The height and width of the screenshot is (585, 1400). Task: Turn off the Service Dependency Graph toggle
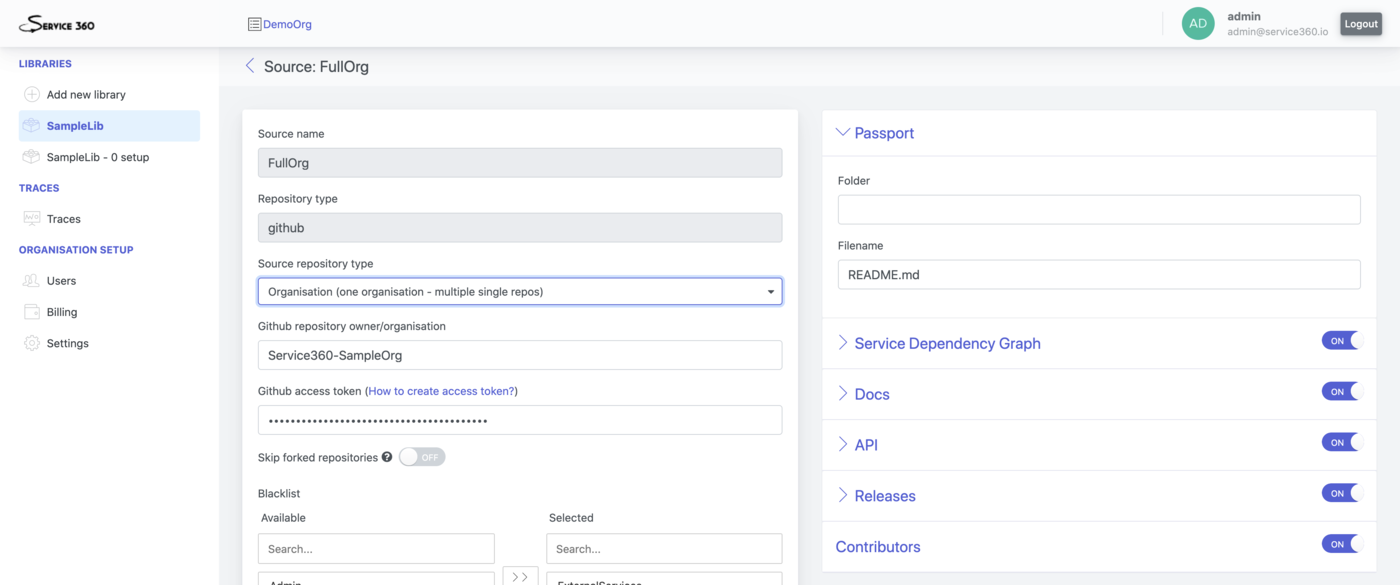click(x=1342, y=341)
